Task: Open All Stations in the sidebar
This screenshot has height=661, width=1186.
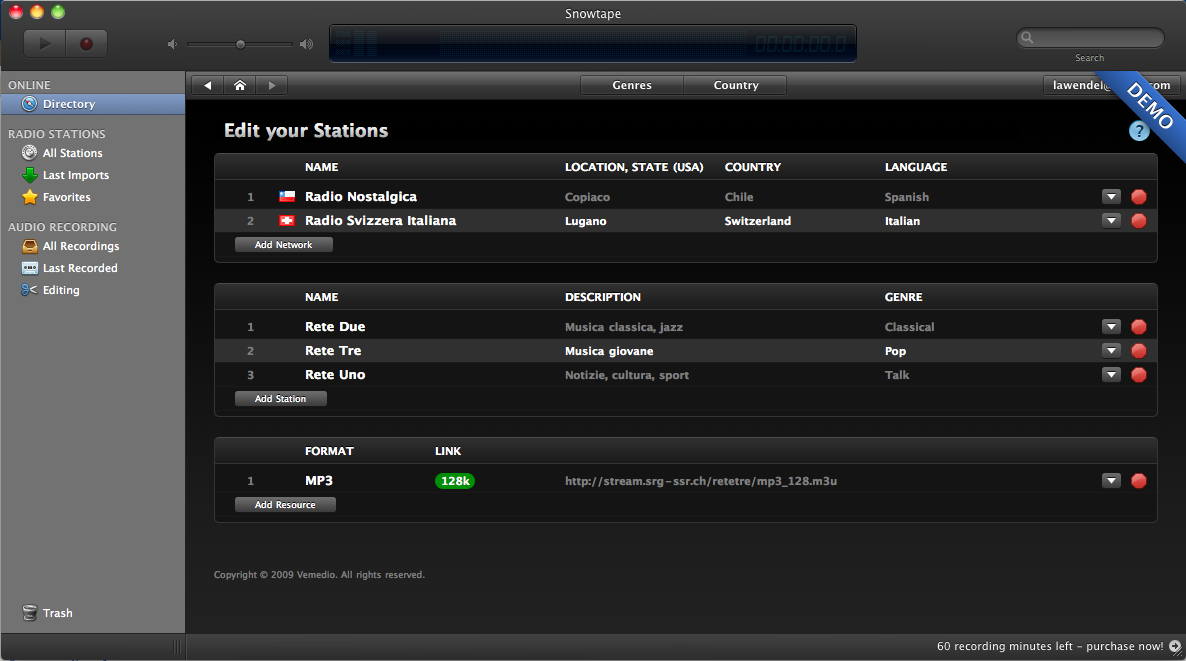Action: [x=73, y=153]
